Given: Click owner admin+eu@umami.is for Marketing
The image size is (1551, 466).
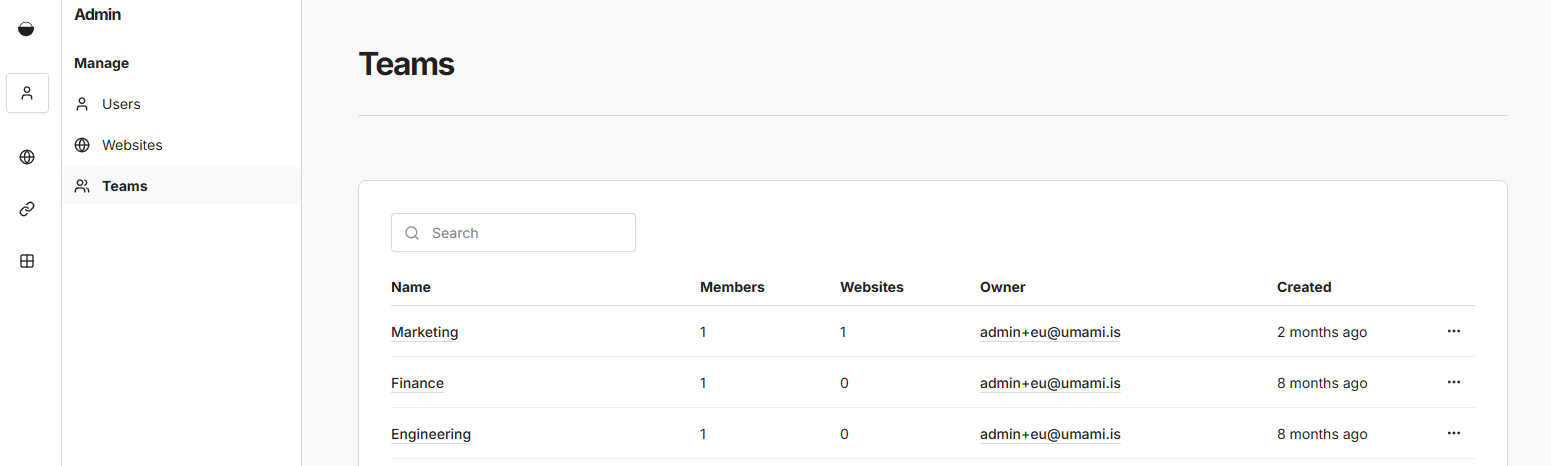Looking at the screenshot, I should pyautogui.click(x=1049, y=332).
